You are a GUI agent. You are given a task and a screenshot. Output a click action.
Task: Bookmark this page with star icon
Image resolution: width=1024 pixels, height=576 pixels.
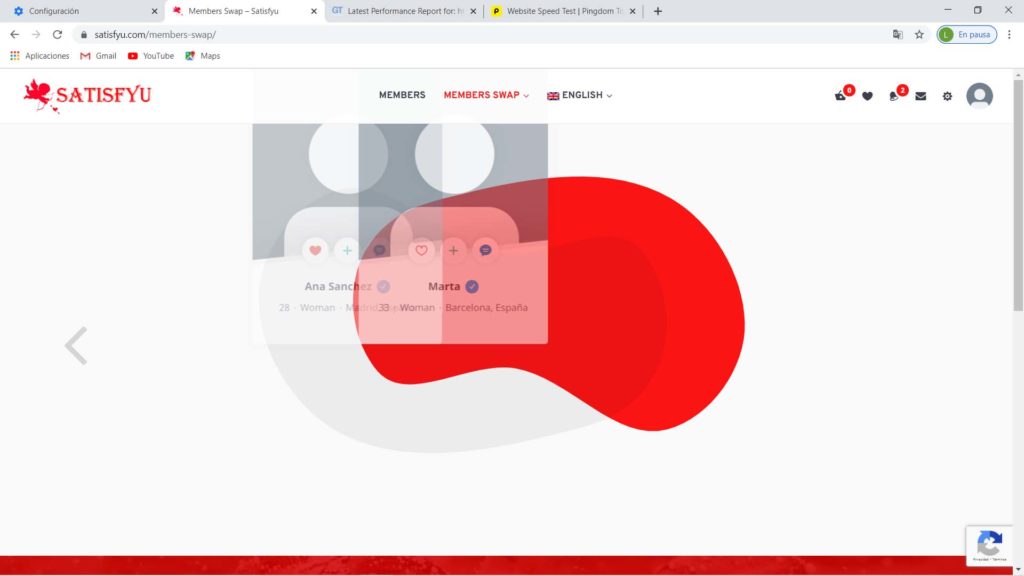coord(919,35)
